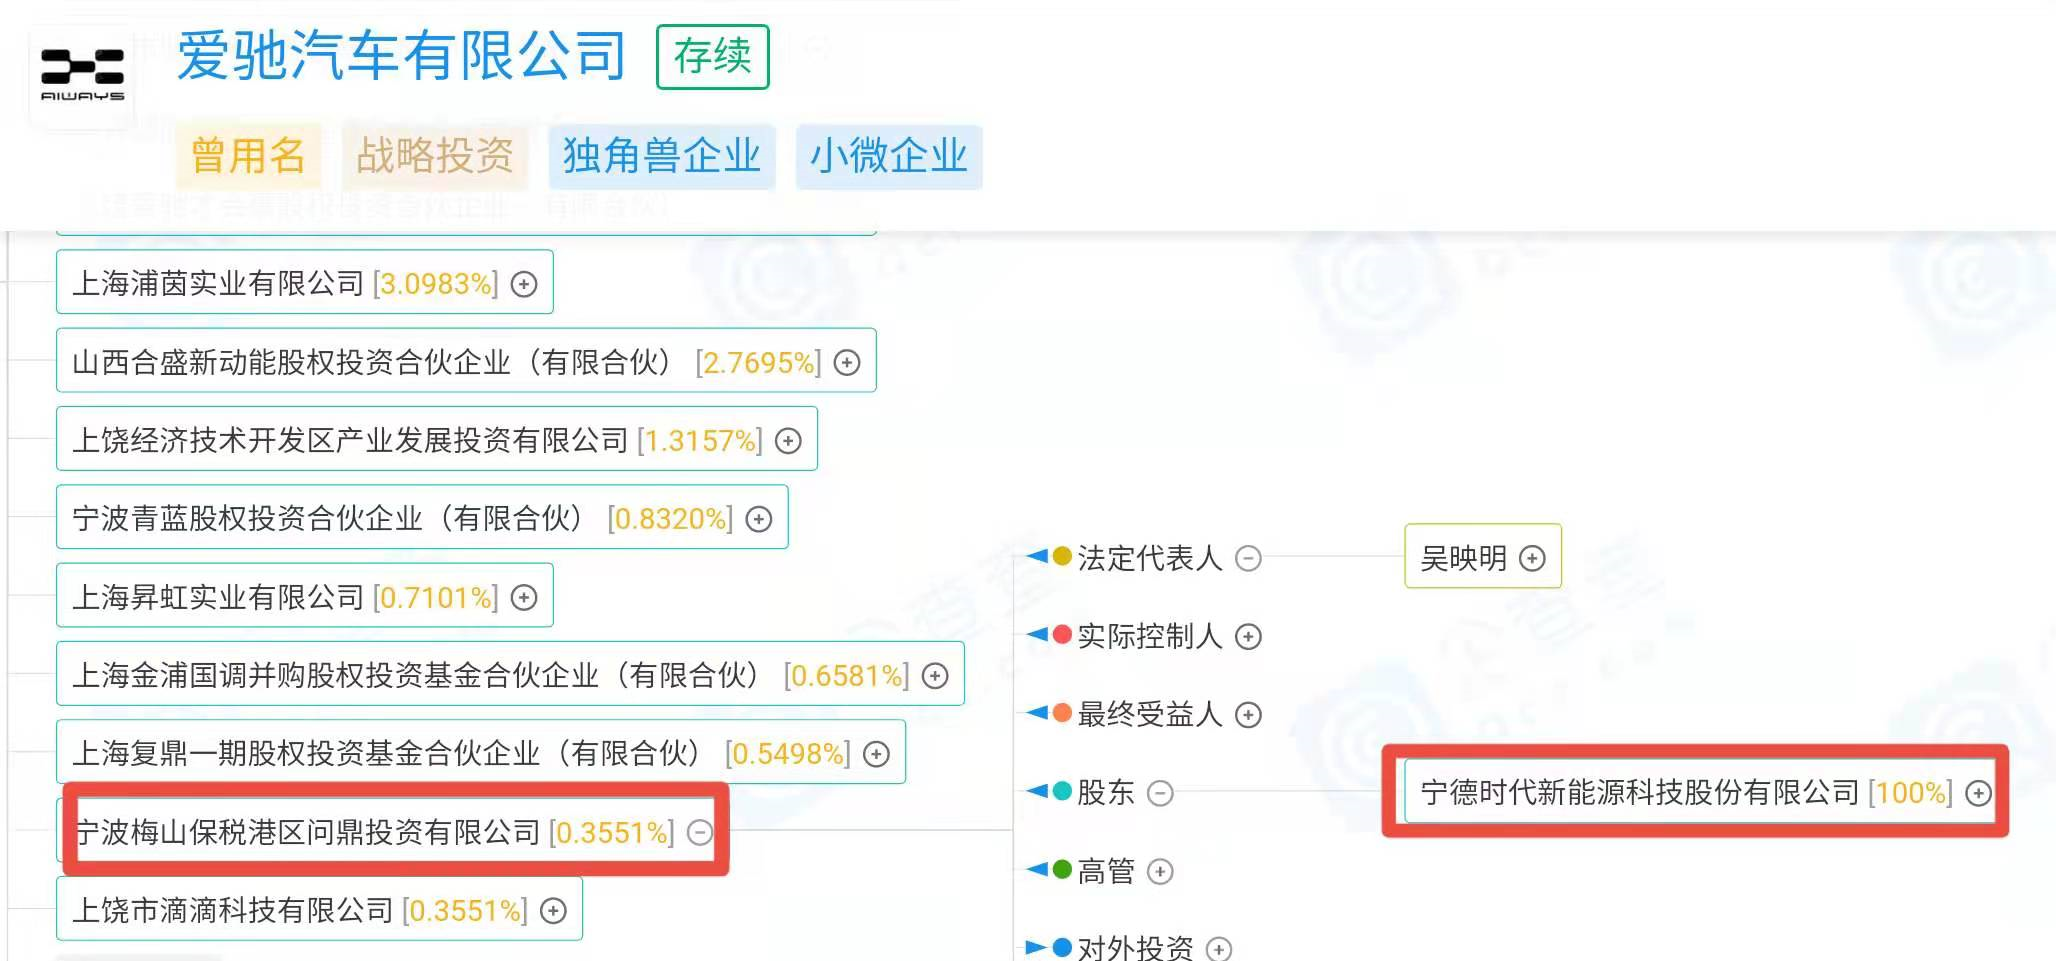Click the Aiways company logo

(82, 75)
